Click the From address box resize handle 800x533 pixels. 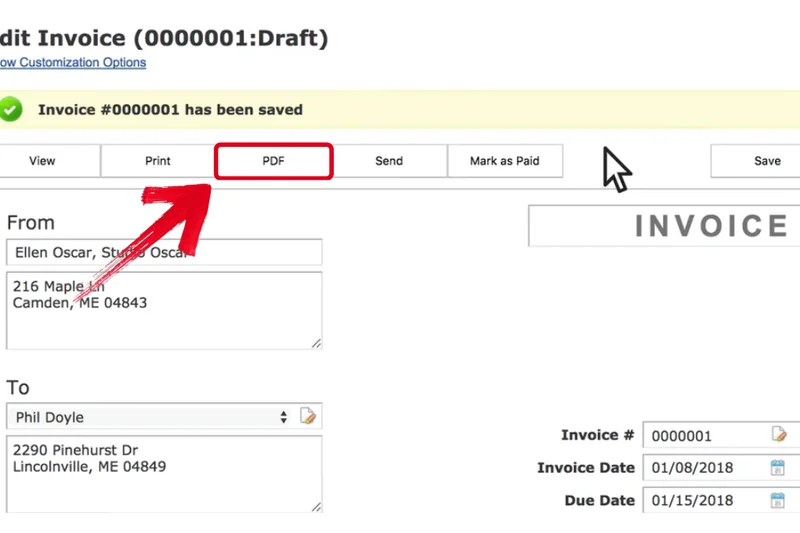pyautogui.click(x=316, y=343)
